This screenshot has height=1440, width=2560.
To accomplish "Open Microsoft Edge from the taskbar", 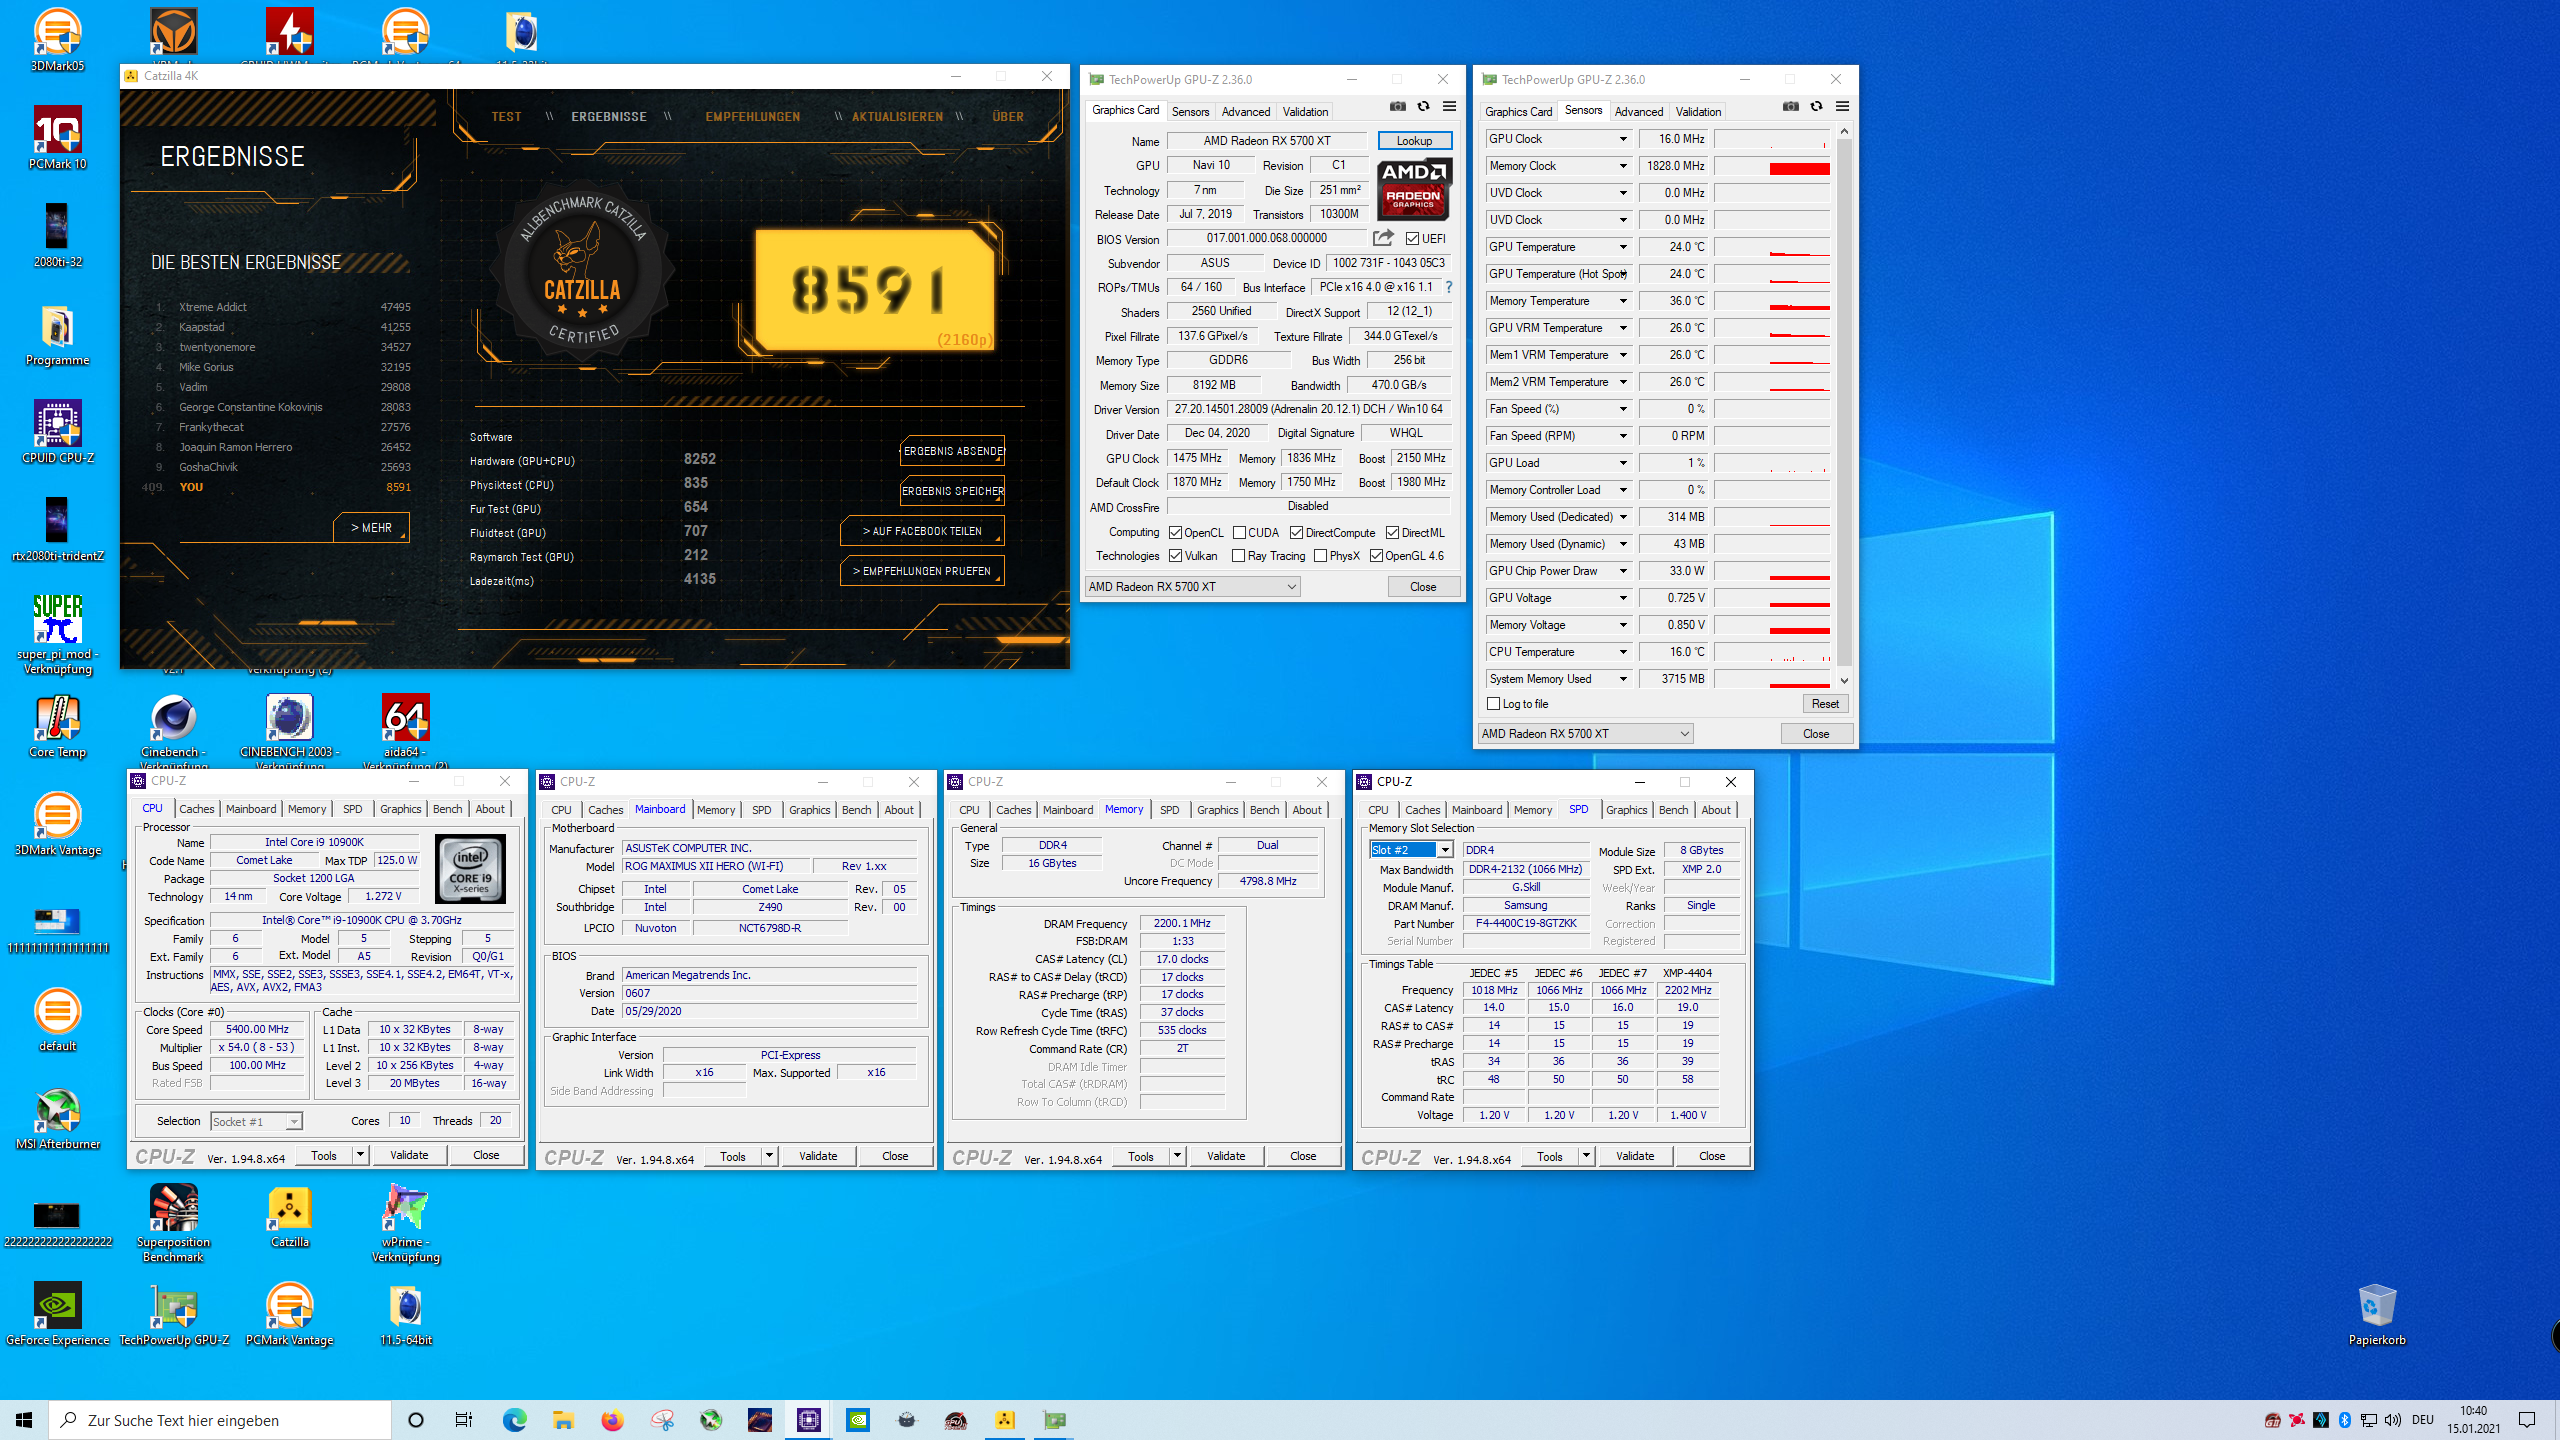I will point(514,1420).
